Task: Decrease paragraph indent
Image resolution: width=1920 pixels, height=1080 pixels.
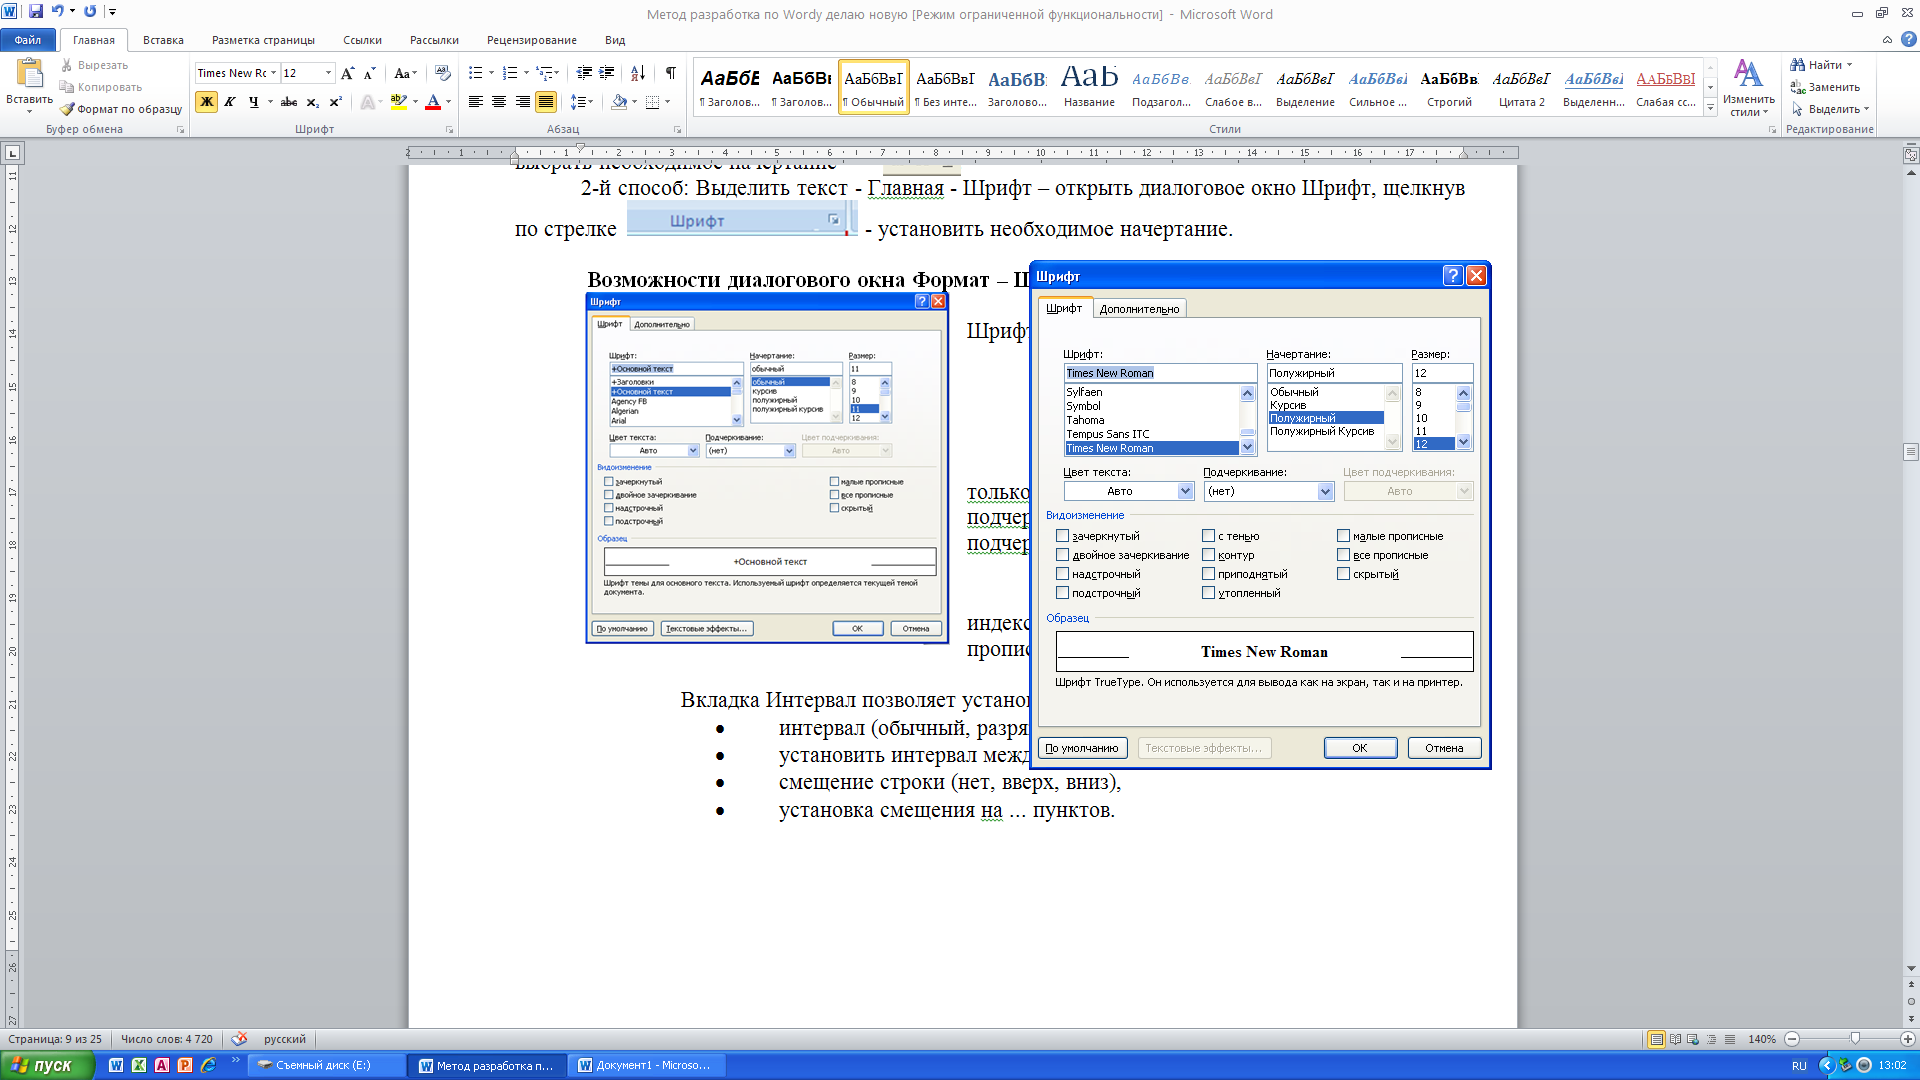Action: click(584, 73)
